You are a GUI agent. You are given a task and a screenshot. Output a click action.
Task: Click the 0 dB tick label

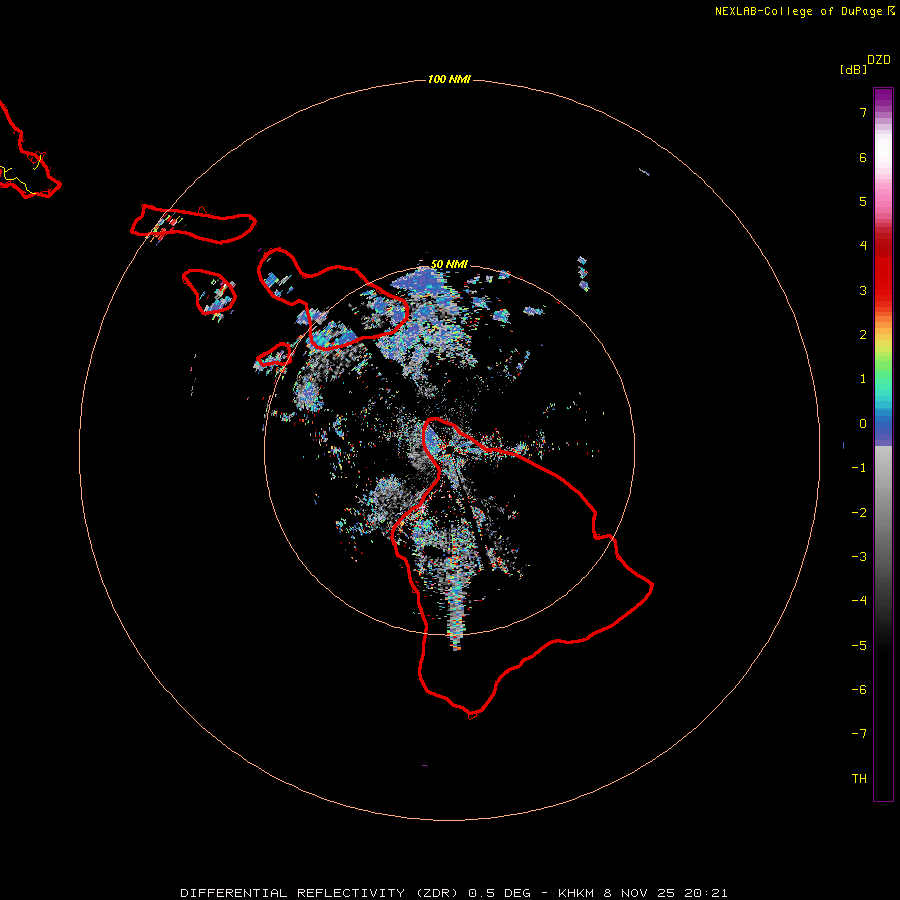tap(863, 424)
